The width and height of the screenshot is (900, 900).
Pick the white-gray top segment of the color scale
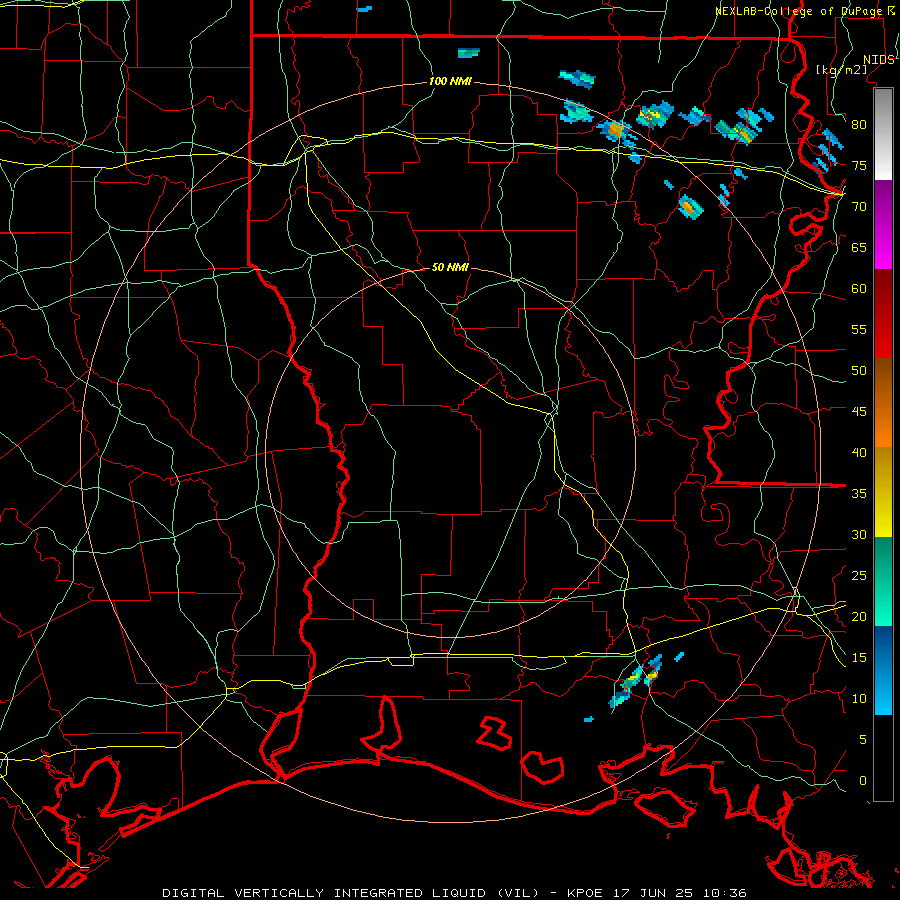tap(883, 134)
